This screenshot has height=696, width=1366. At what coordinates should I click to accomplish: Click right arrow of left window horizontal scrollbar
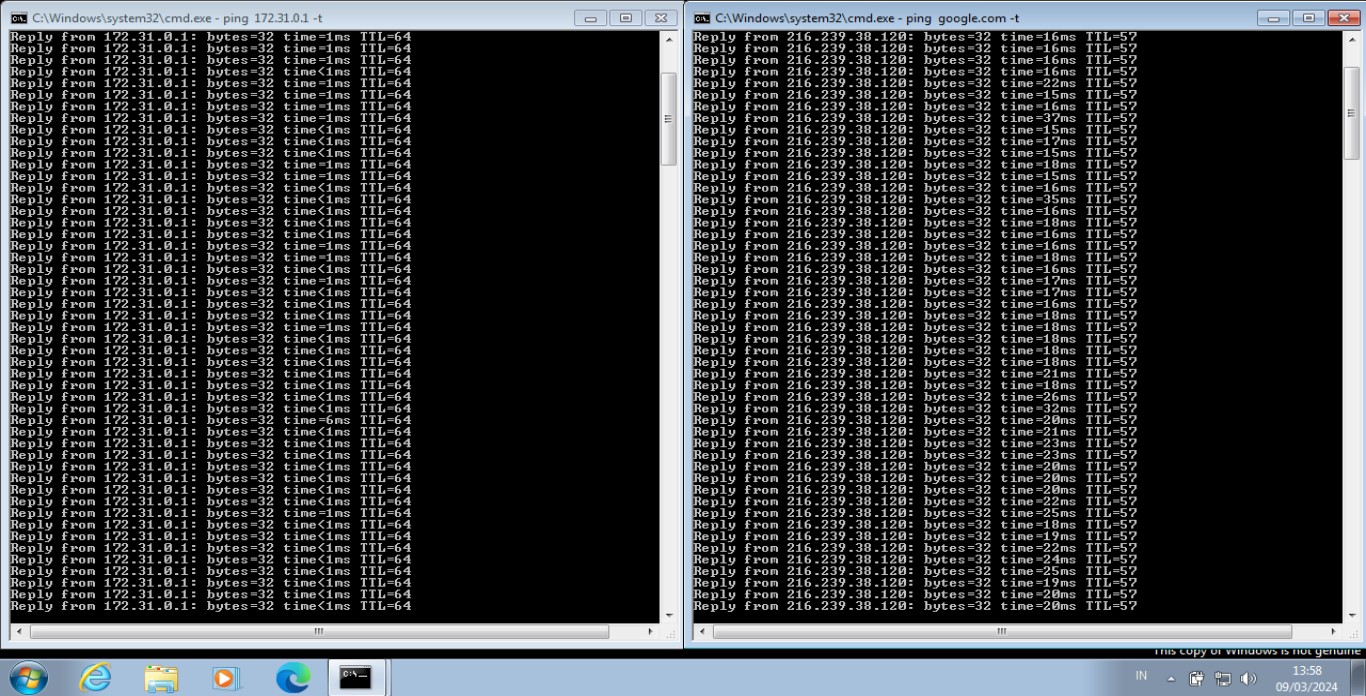651,632
